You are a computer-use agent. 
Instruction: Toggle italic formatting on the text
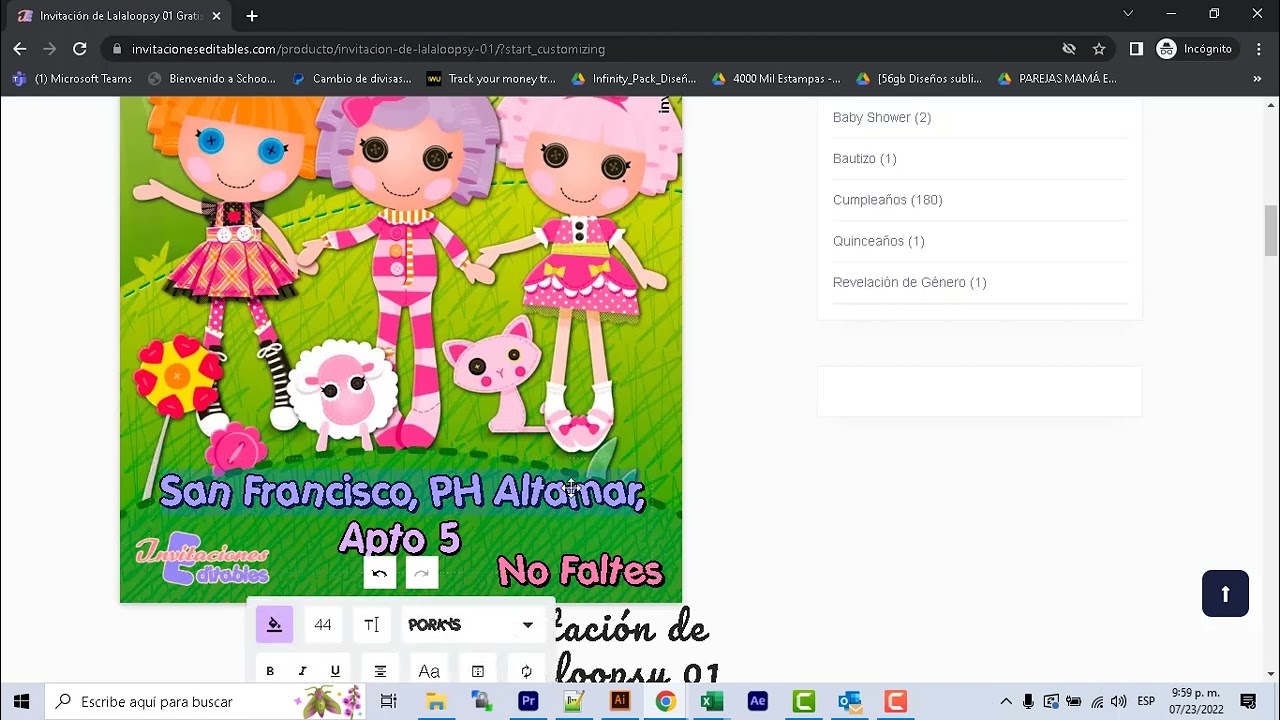point(303,670)
